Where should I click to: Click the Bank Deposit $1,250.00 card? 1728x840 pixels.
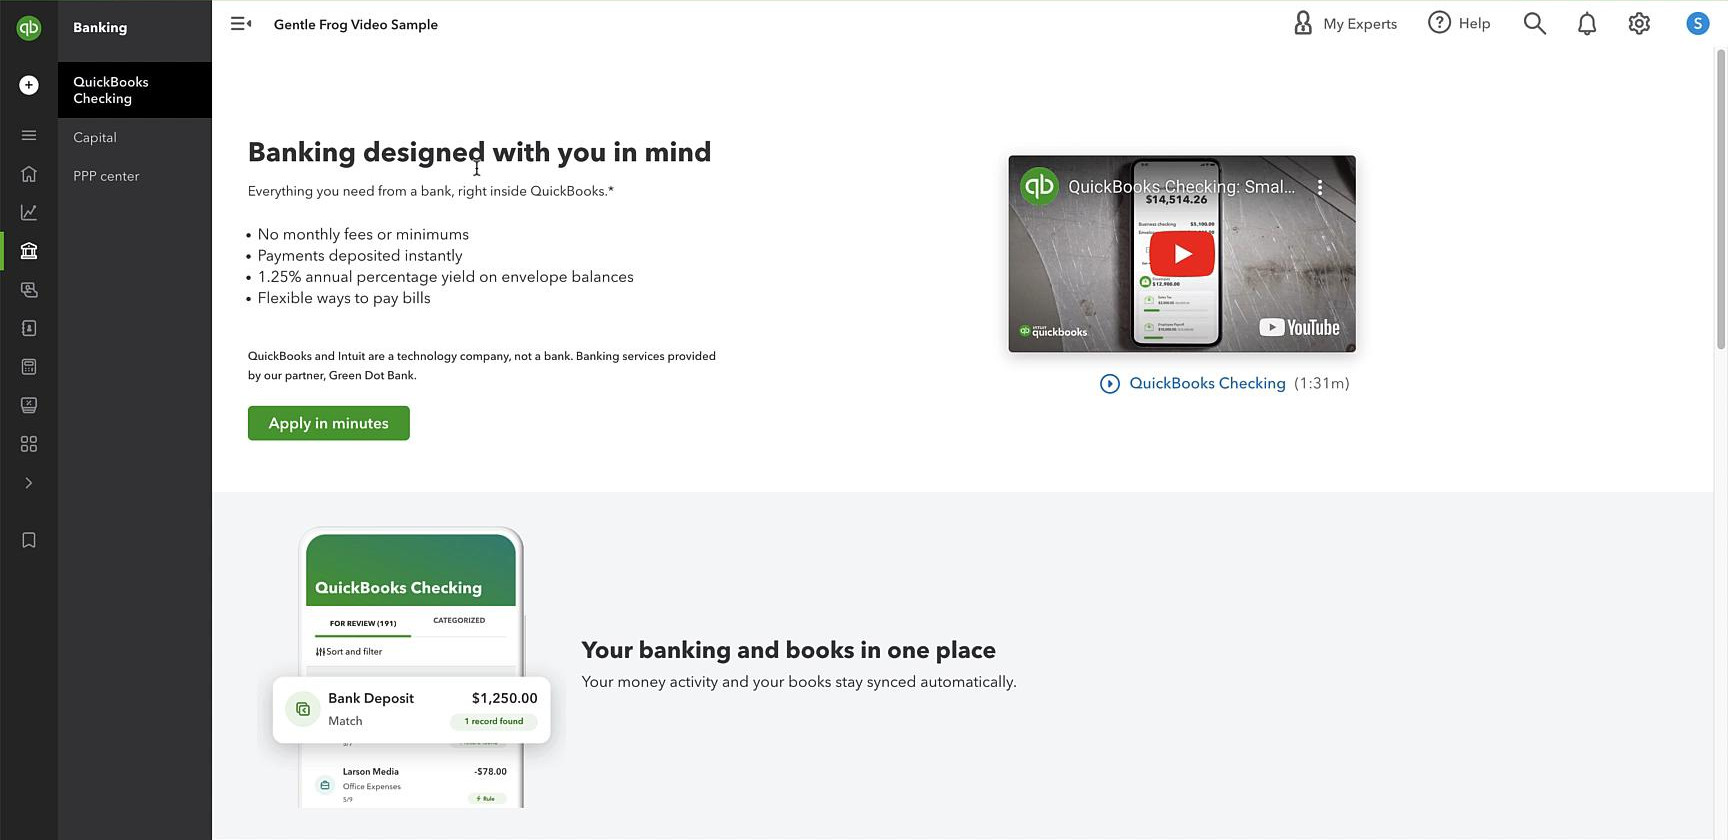[411, 709]
